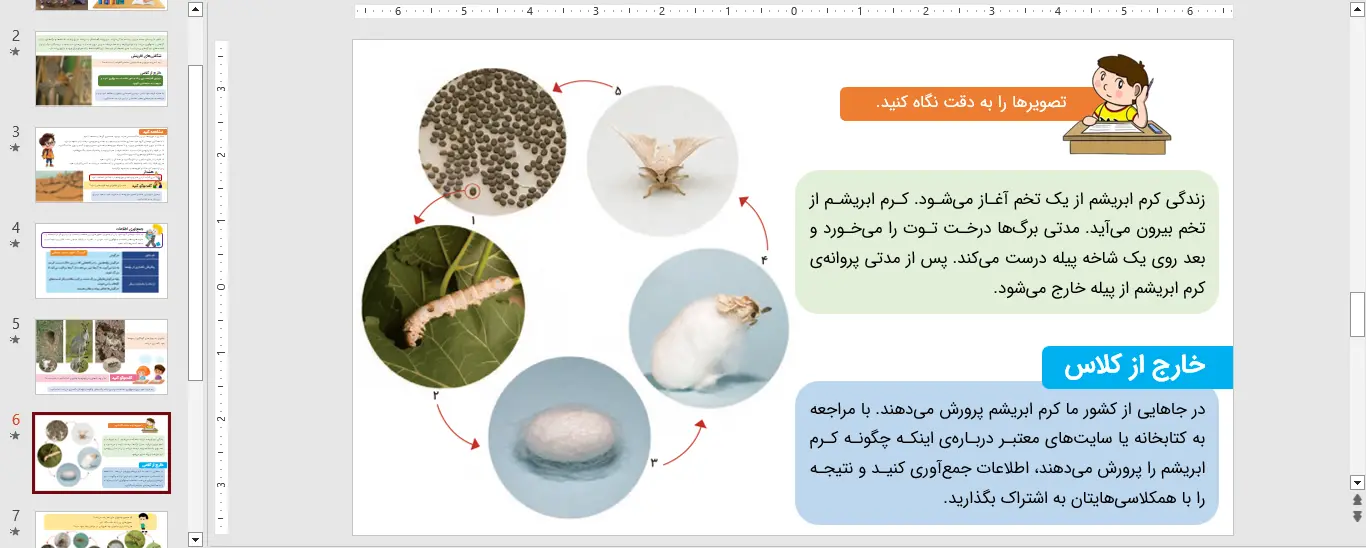Select the orange banner text box on slide
The width and height of the screenshot is (1366, 548).
(x=957, y=103)
